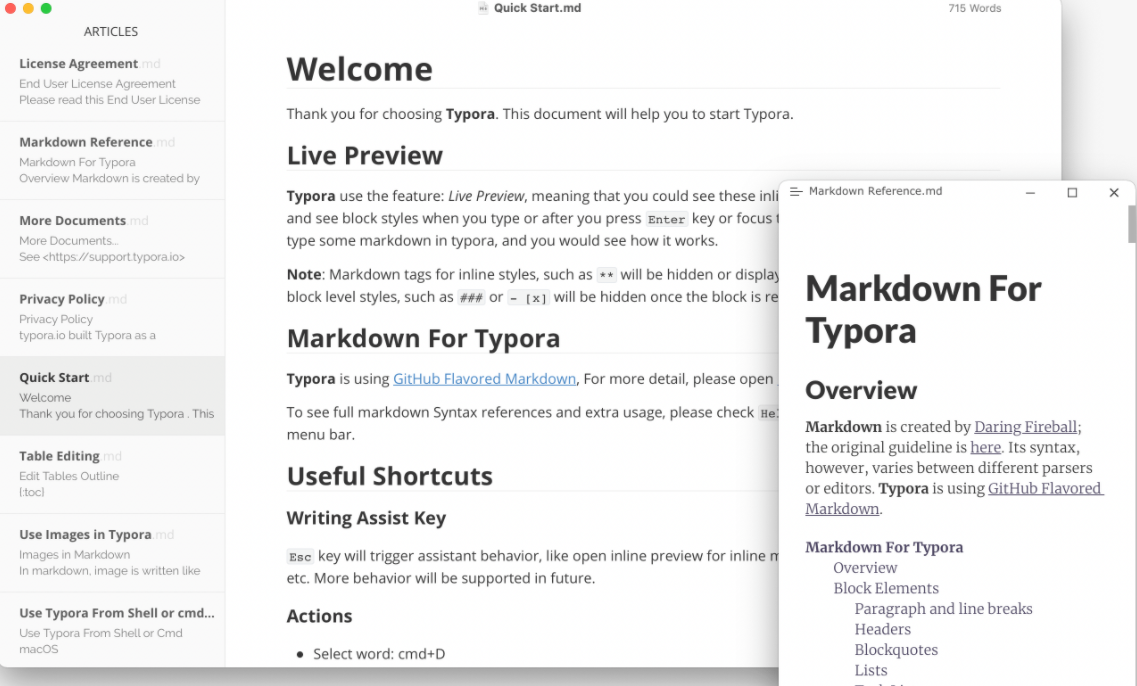Follow the GitHub Flavored Markdown link in Quick Start
Image resolution: width=1137 pixels, height=686 pixels.
tap(484, 379)
